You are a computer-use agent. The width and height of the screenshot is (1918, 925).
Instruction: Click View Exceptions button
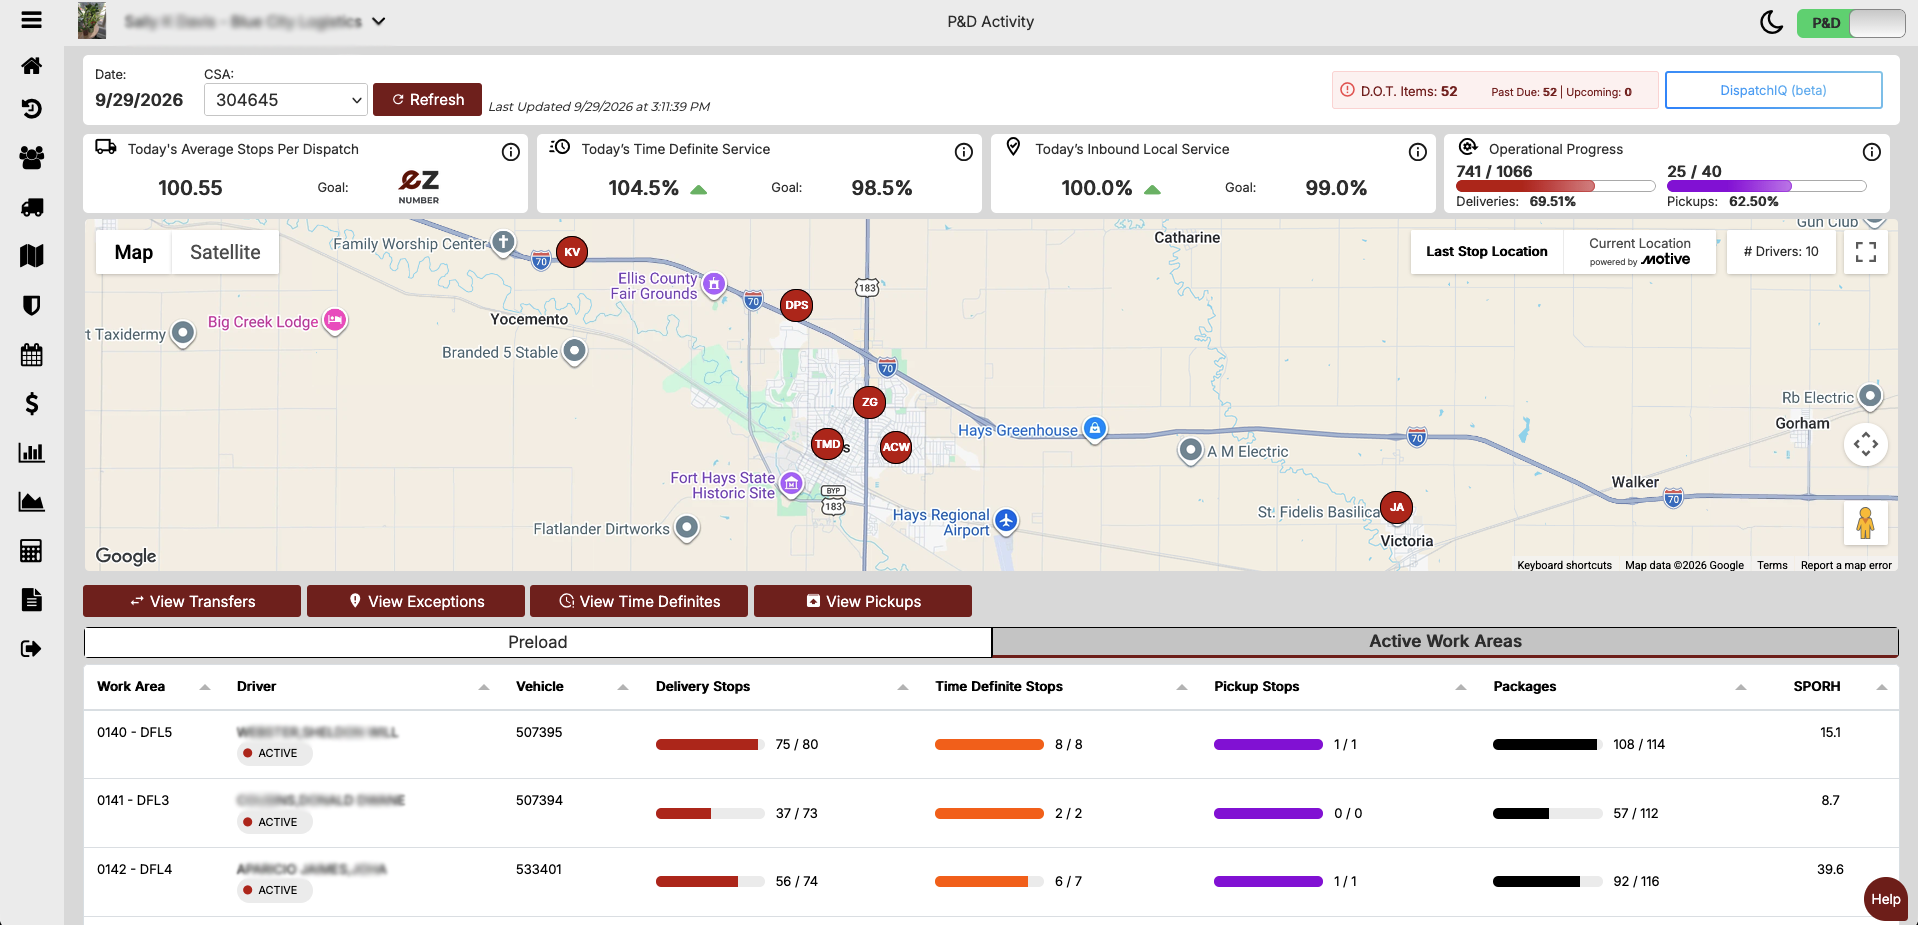[x=416, y=601]
